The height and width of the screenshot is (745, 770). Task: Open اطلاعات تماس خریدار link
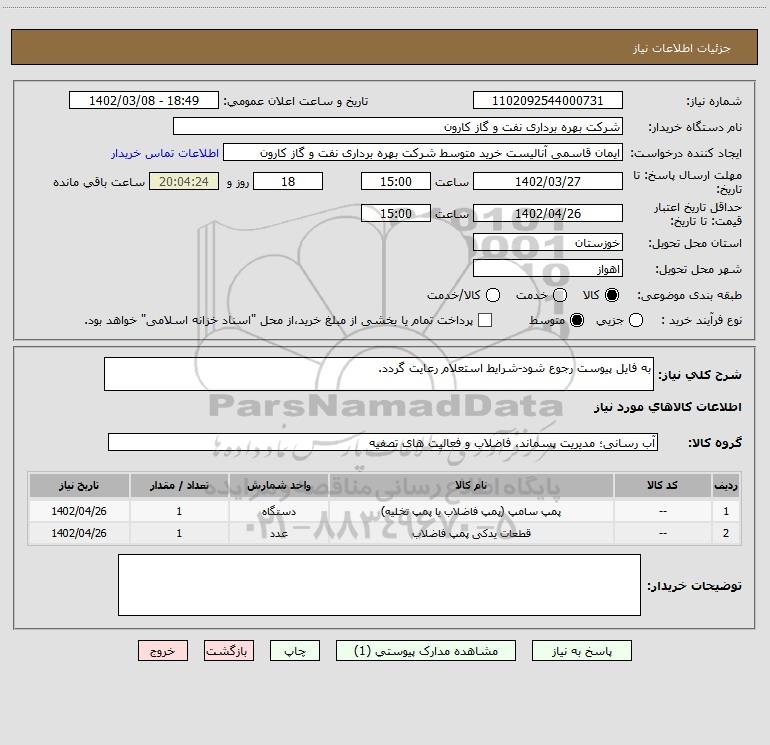click(x=165, y=153)
